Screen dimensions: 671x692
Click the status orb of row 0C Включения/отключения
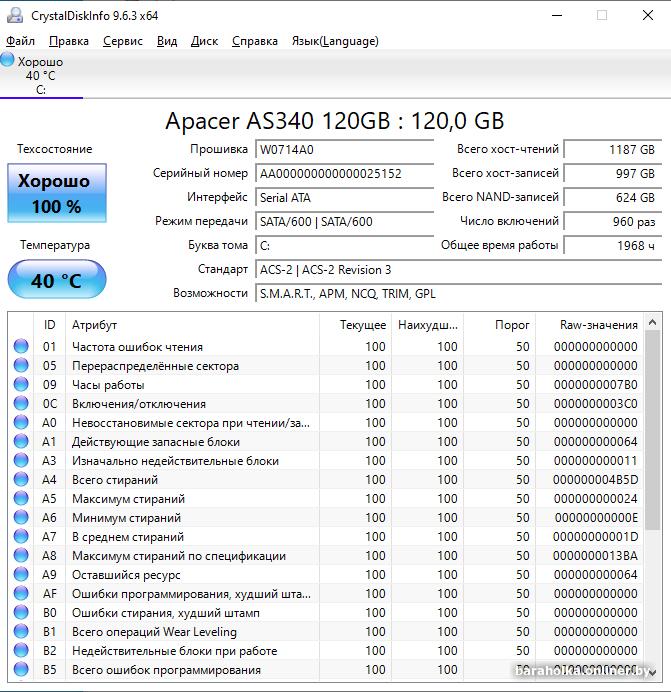click(21, 403)
